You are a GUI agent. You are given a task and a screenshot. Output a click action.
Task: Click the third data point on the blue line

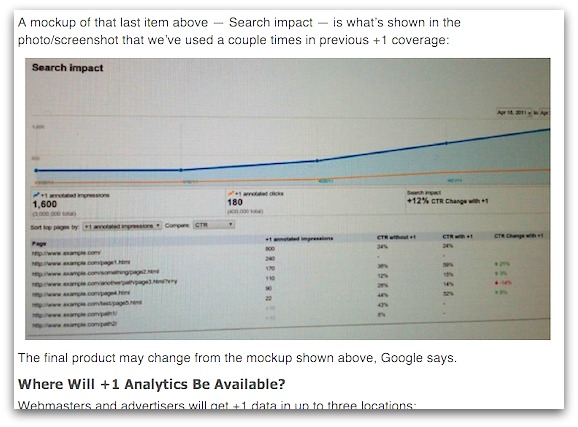tap(317, 161)
